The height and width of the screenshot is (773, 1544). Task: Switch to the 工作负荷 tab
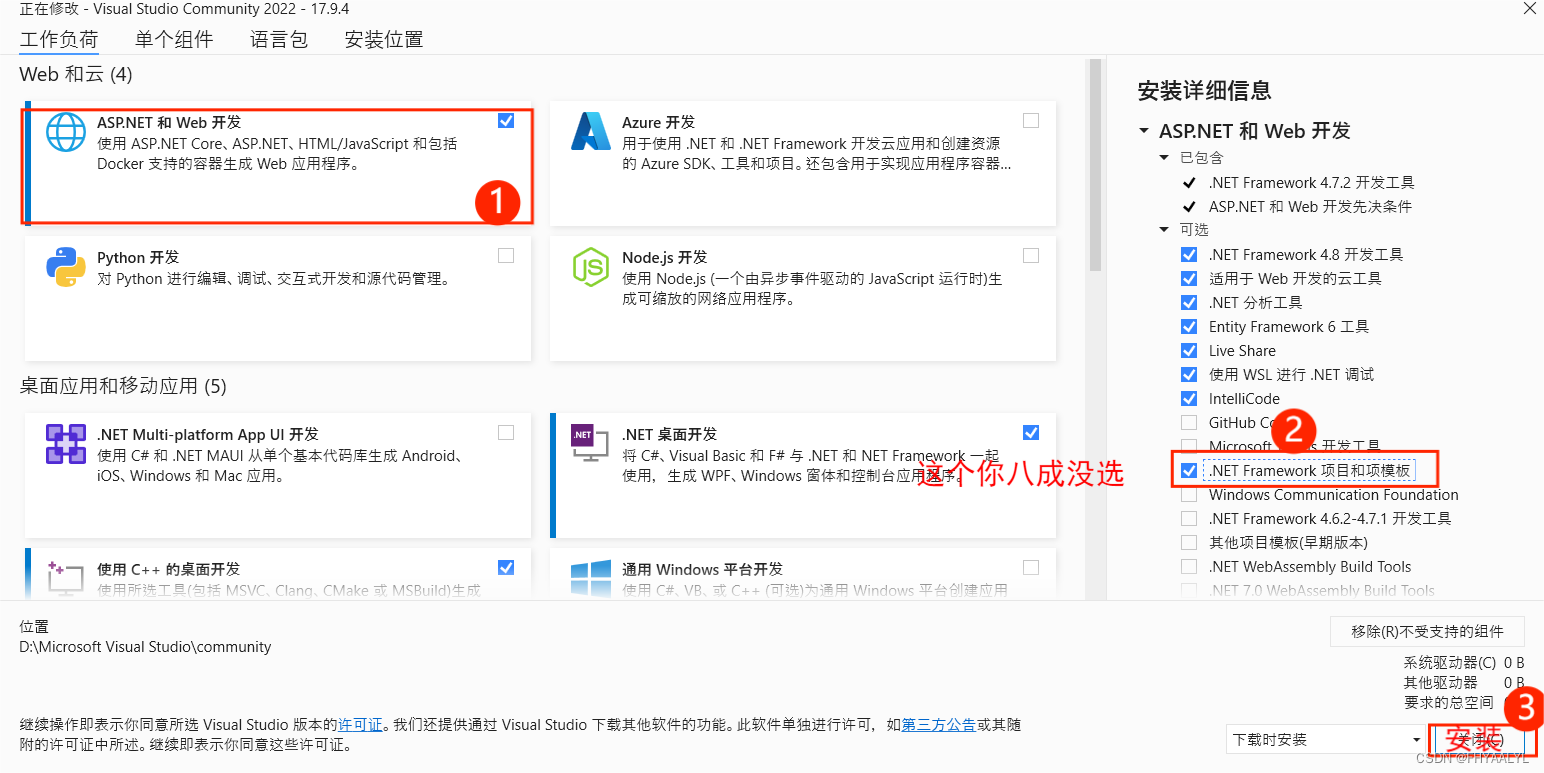point(59,40)
